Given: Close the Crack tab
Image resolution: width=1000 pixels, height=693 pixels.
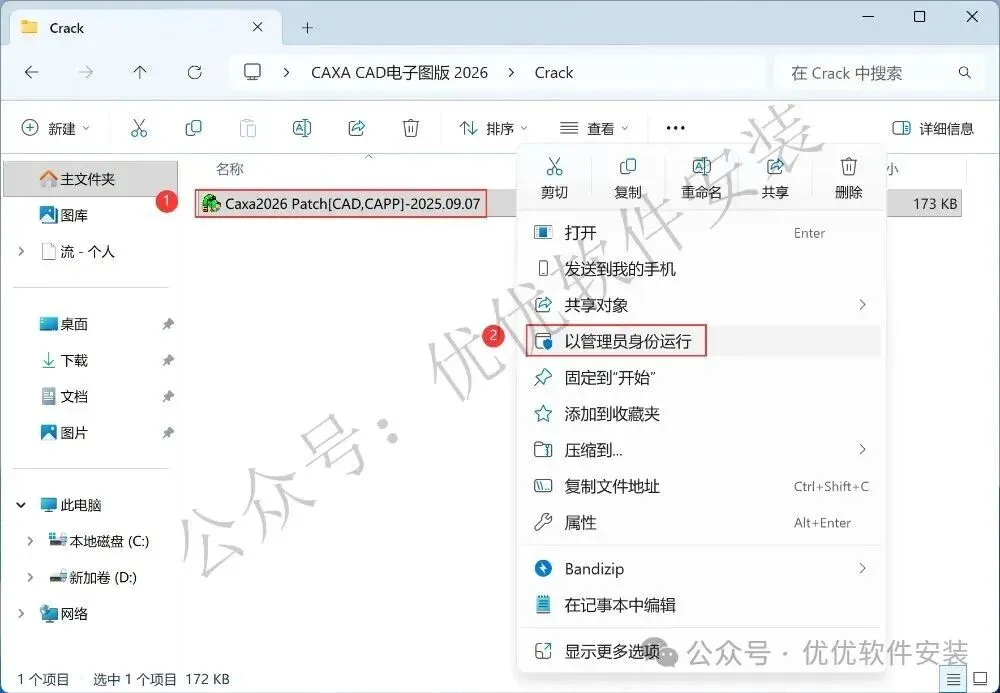Looking at the screenshot, I should 258,27.
